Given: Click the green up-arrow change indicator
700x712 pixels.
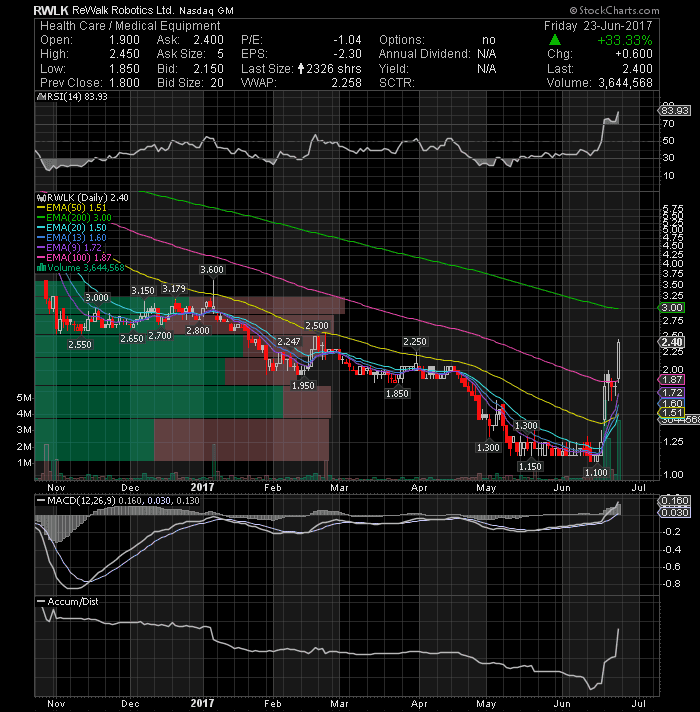Looking at the screenshot, I should coord(555,40).
